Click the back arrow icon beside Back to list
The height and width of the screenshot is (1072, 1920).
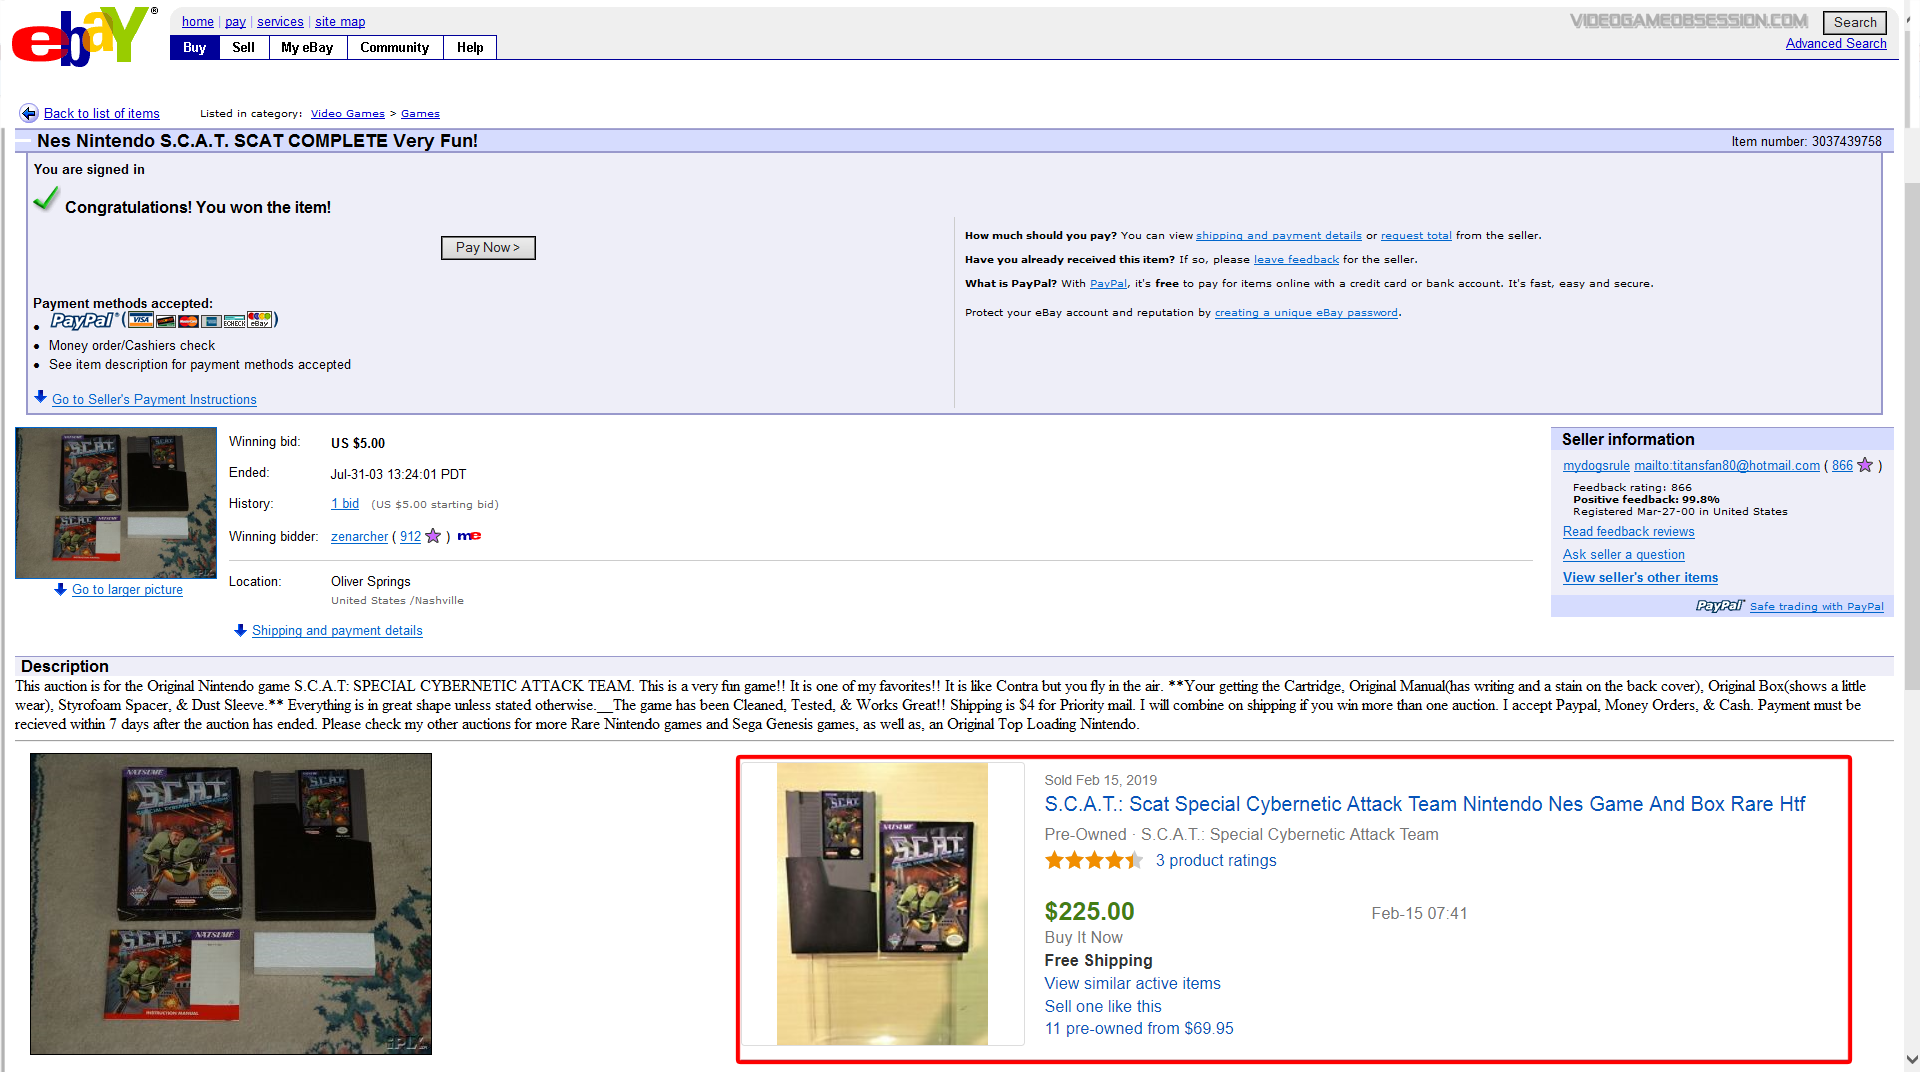click(29, 114)
